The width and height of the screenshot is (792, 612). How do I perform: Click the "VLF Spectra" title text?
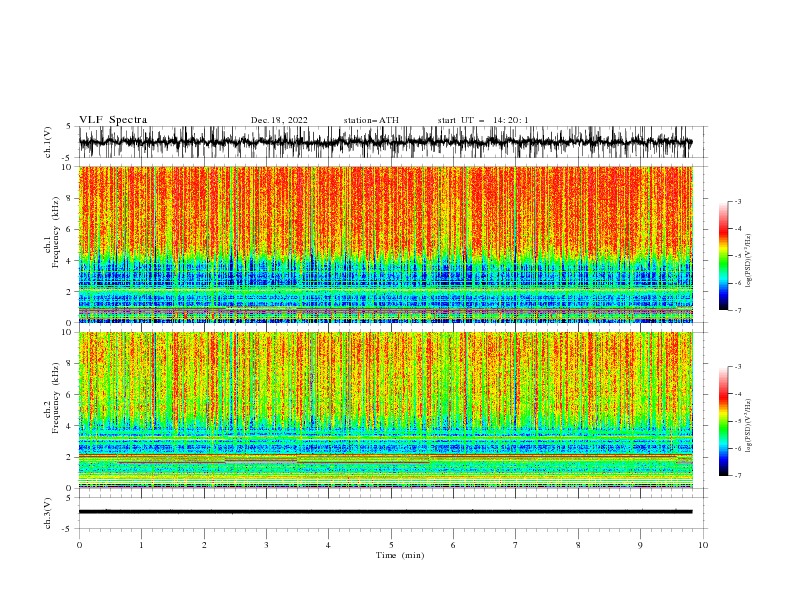point(113,120)
